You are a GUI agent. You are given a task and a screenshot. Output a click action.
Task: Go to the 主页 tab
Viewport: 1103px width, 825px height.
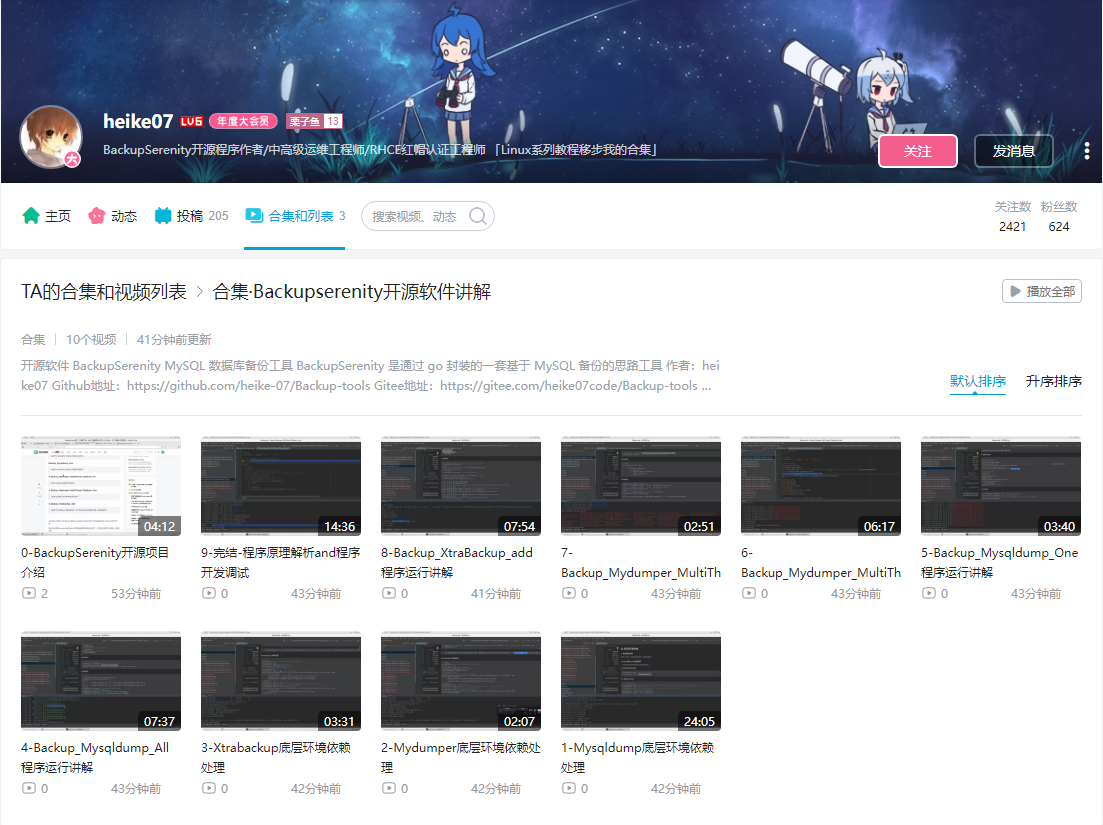tap(46, 216)
